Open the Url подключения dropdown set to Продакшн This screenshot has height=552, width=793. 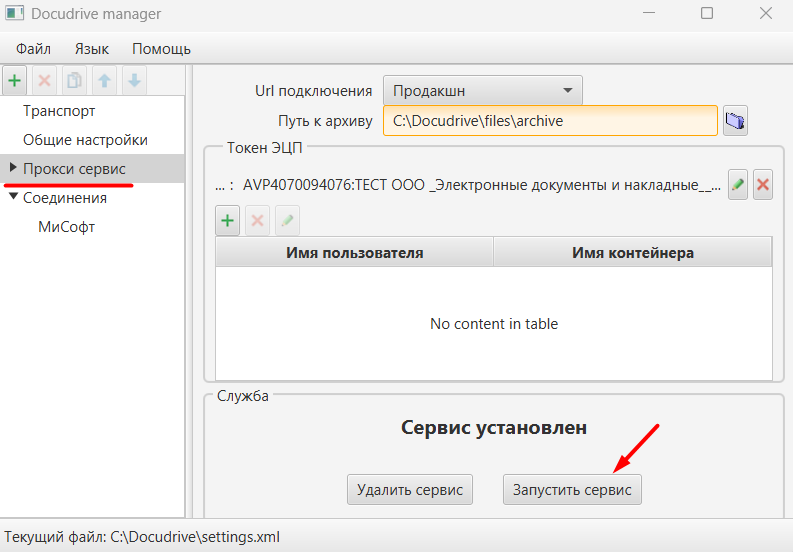[483, 91]
